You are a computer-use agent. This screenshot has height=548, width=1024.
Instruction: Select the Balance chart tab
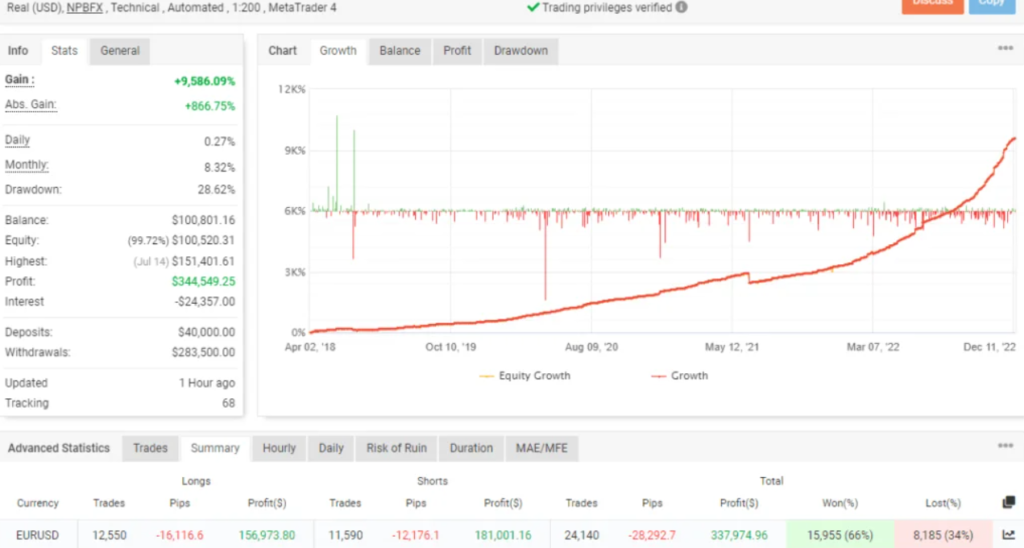click(x=400, y=51)
